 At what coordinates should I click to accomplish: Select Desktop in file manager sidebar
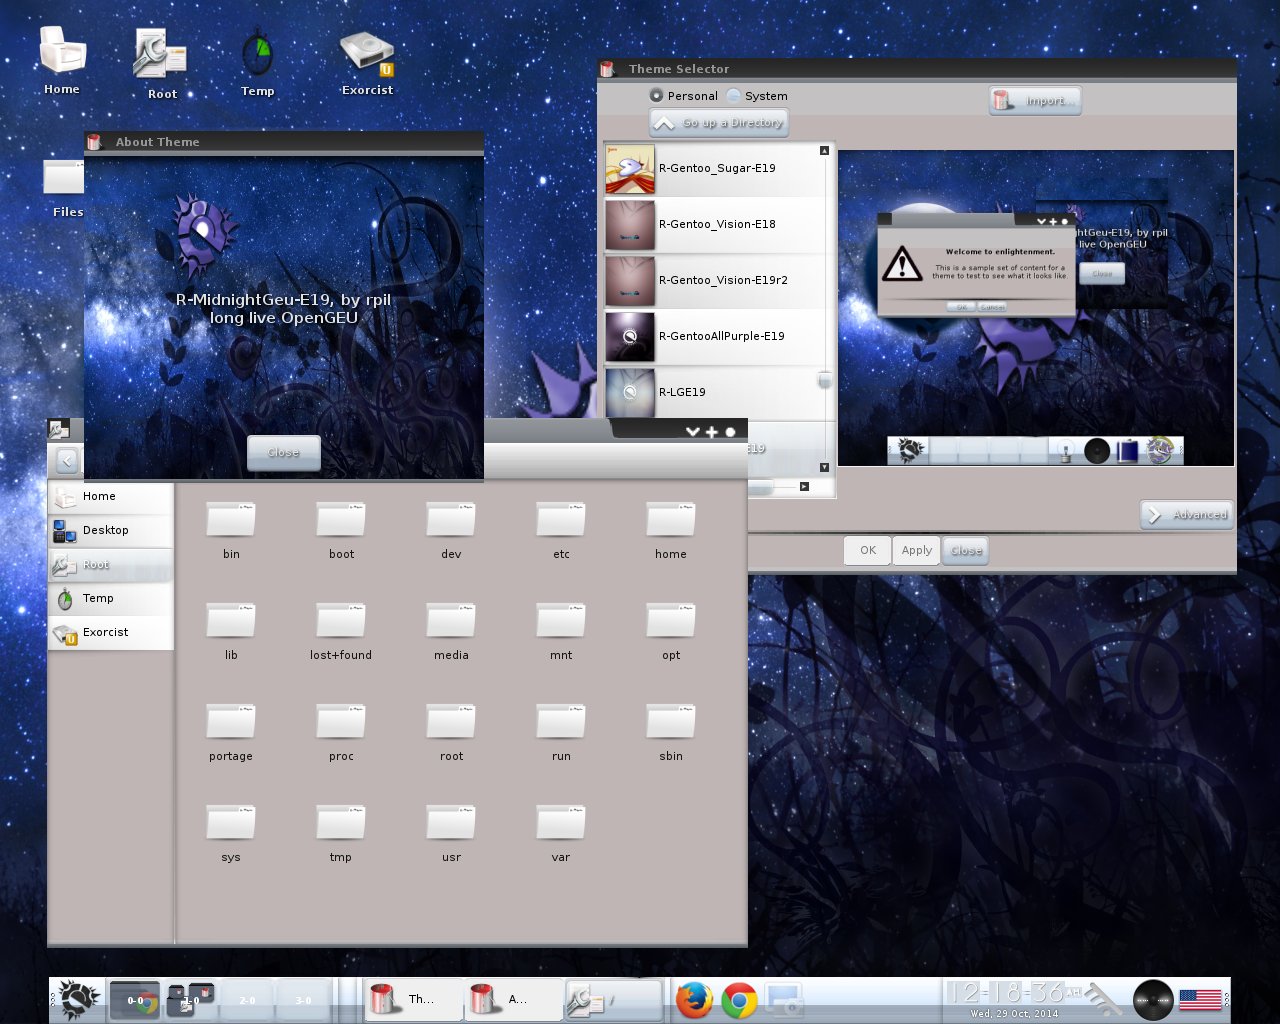[110, 531]
